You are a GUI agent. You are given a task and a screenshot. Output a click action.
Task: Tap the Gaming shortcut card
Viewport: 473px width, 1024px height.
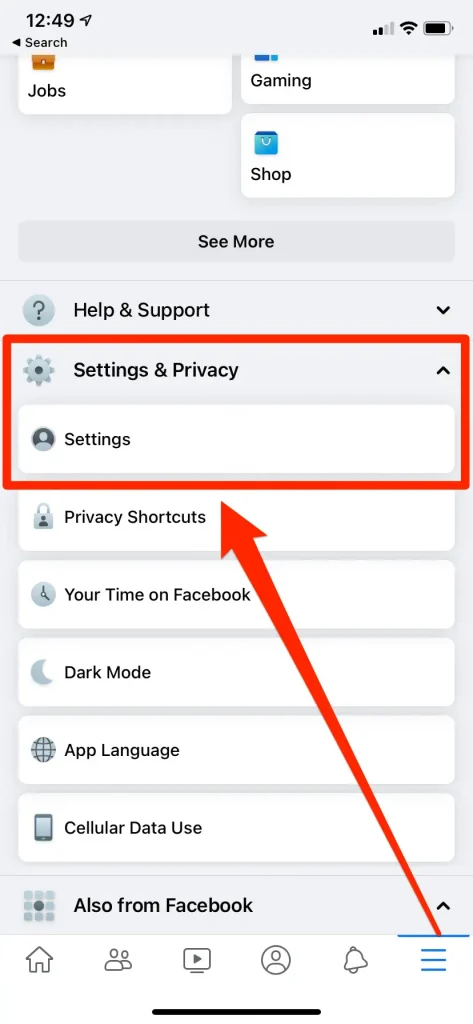coord(348,76)
